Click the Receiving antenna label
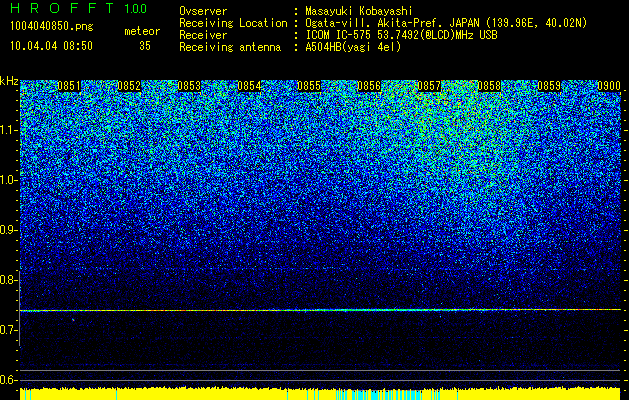Image resolution: width=629 pixels, height=400 pixels. coord(230,47)
